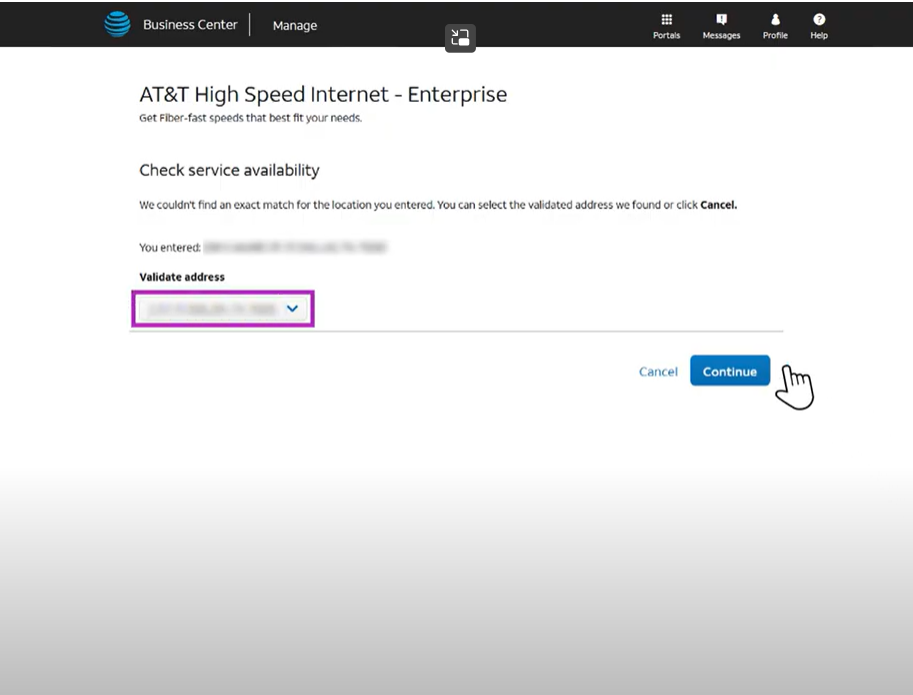913x695 pixels.
Task: Click the picture-in-picture overlay icon
Action: (x=461, y=38)
